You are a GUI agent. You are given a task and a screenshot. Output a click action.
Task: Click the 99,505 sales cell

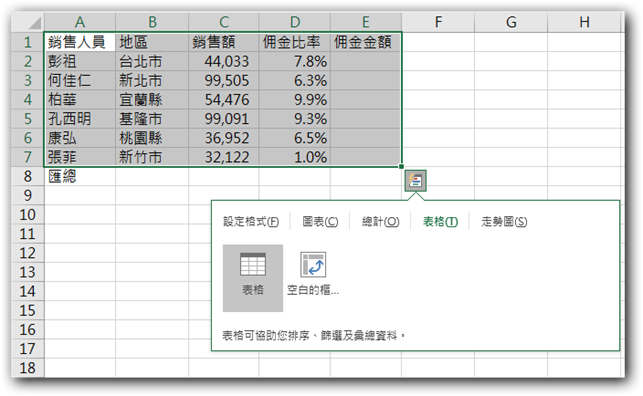click(x=224, y=80)
